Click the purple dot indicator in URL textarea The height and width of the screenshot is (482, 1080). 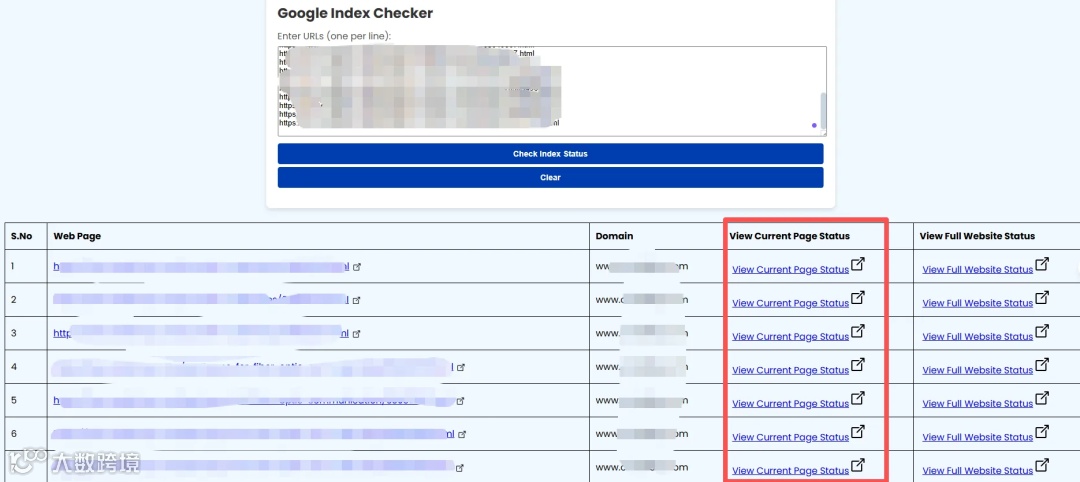[x=814, y=125]
